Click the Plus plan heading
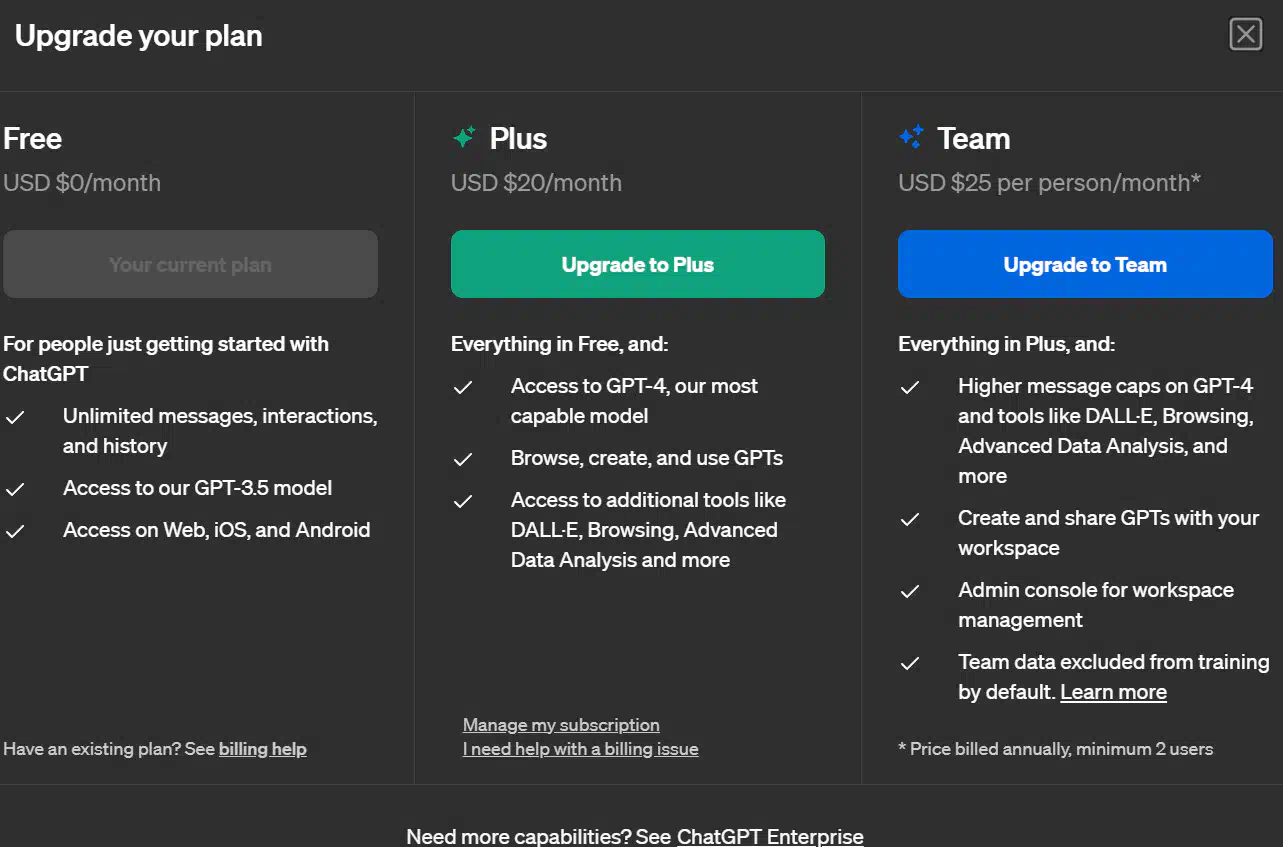Viewport: 1283px width, 847px height. click(x=518, y=138)
